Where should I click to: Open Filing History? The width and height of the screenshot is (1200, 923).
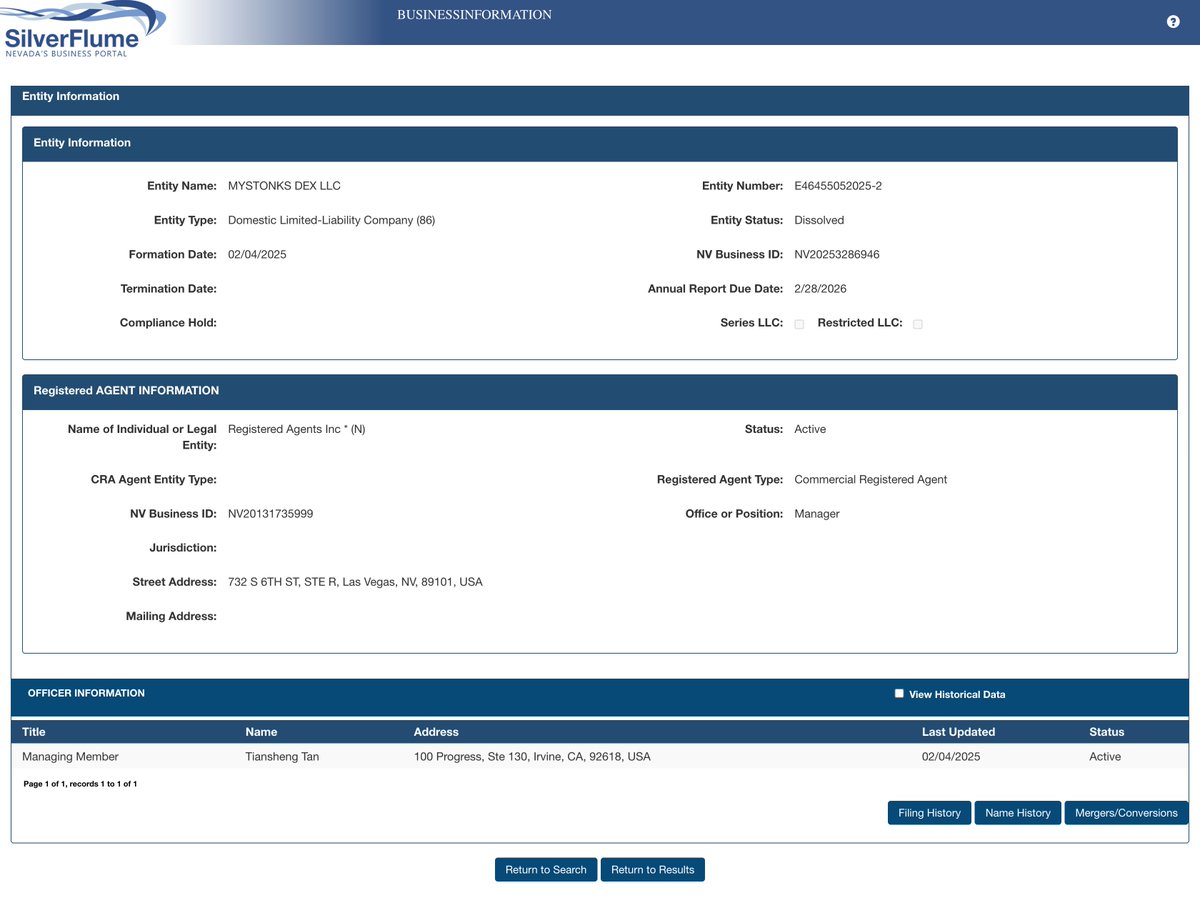tap(929, 813)
